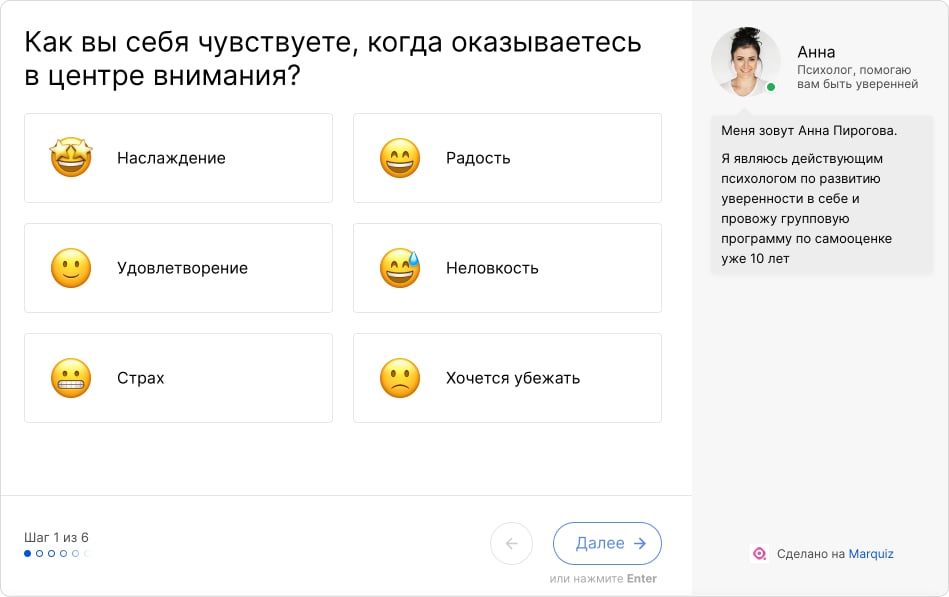949x597 pixels.
Task: Select the Радость answer card
Action: (507, 158)
